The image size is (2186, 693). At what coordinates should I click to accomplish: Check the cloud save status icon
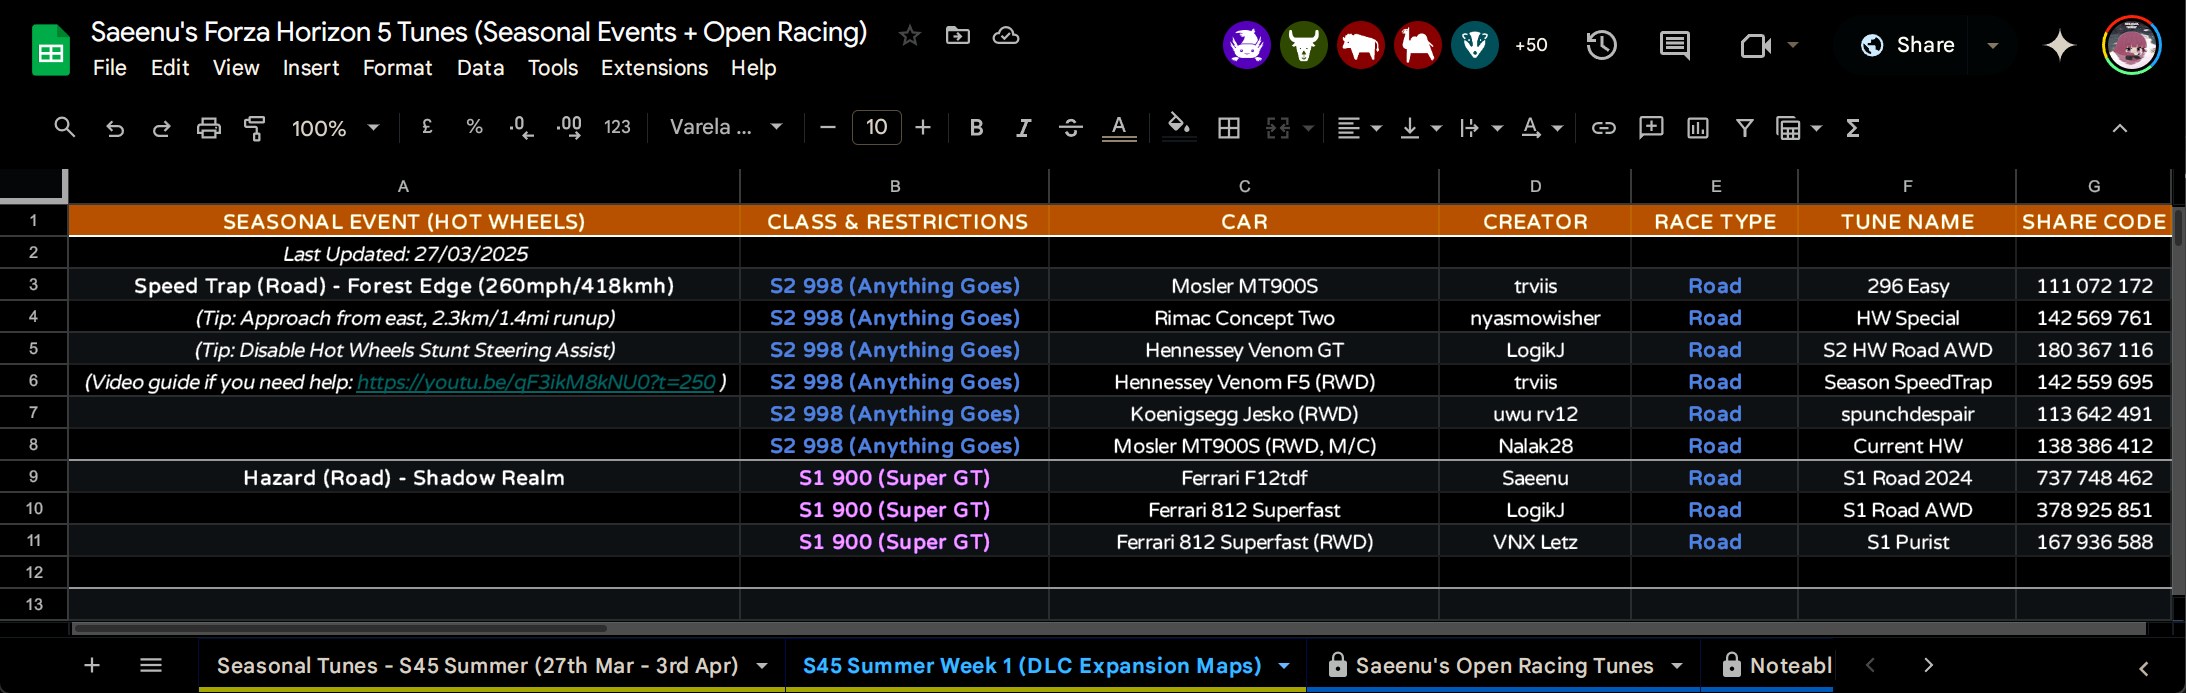[x=1006, y=36]
